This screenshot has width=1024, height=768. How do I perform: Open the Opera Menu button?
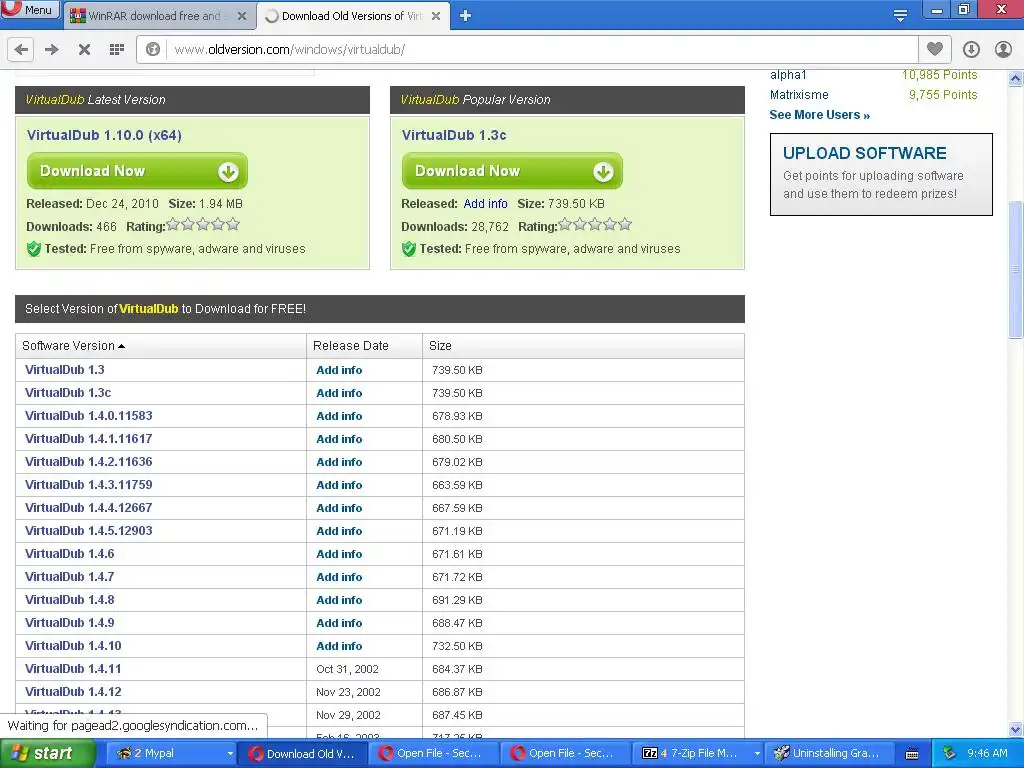pyautogui.click(x=30, y=9)
